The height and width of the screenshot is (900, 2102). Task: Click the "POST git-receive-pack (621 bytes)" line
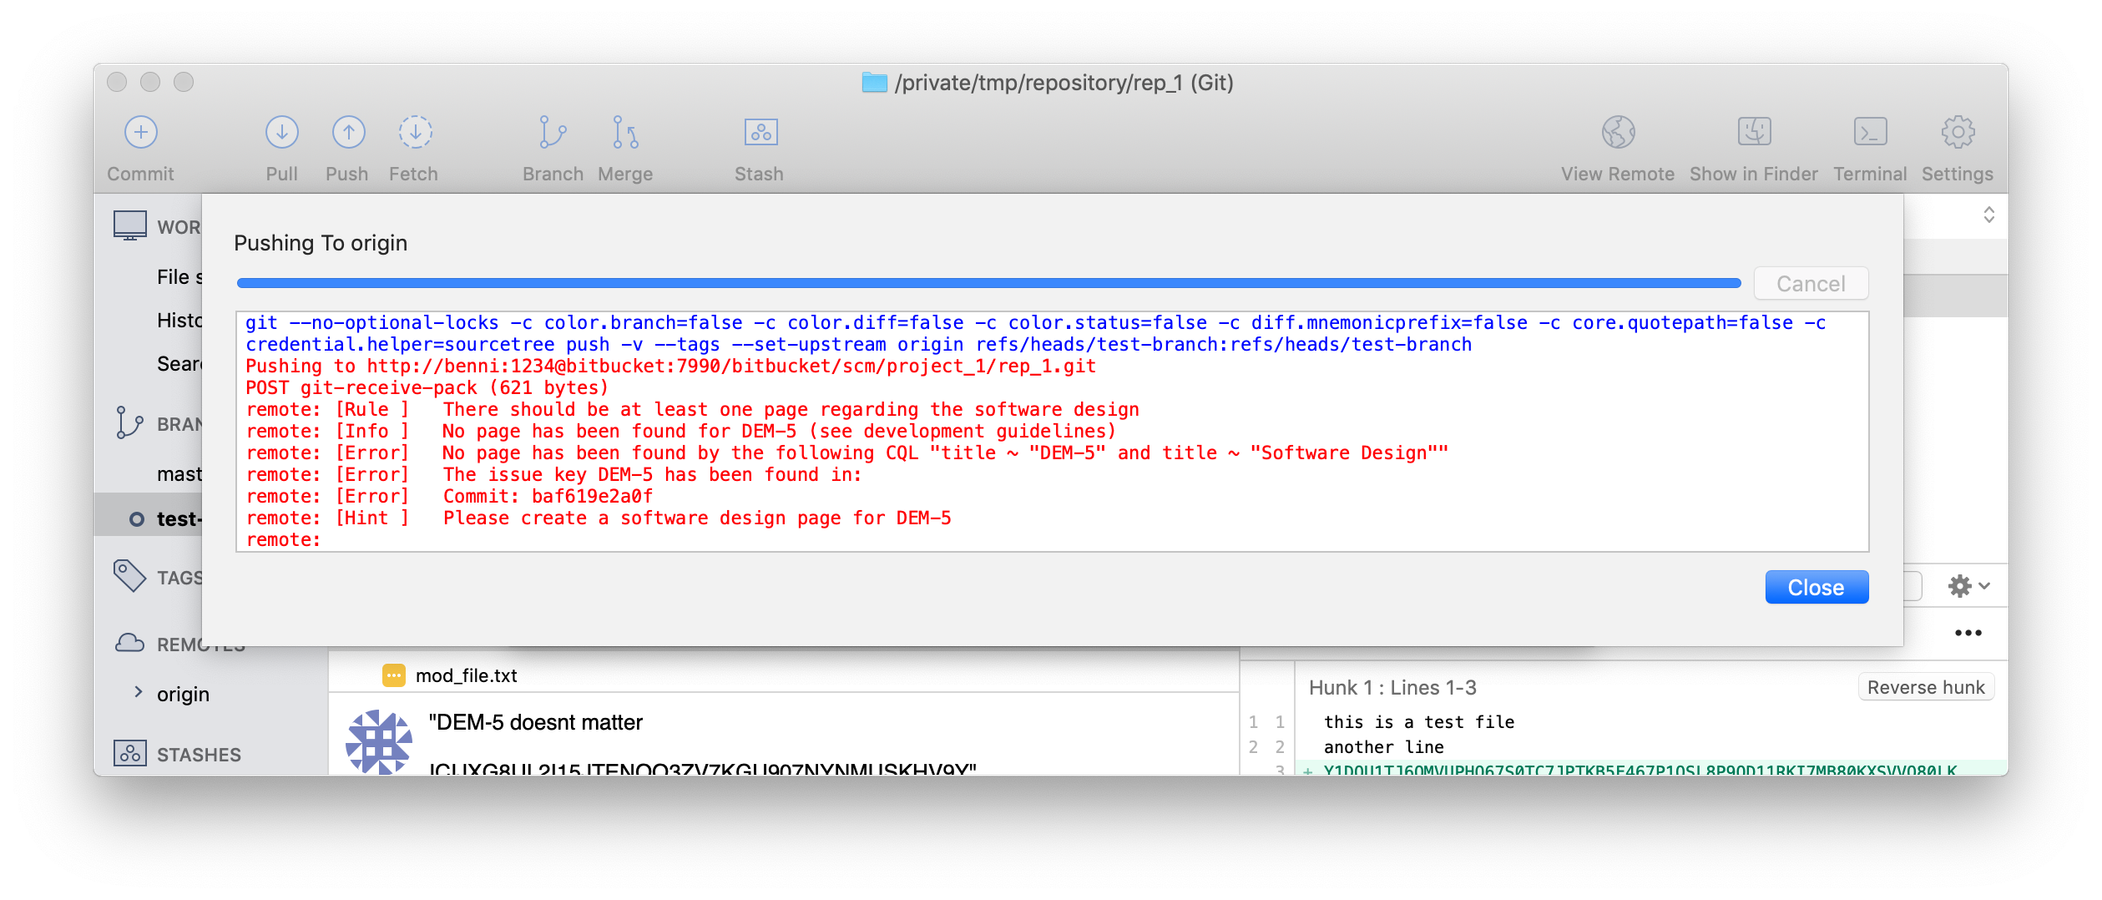coord(427,388)
